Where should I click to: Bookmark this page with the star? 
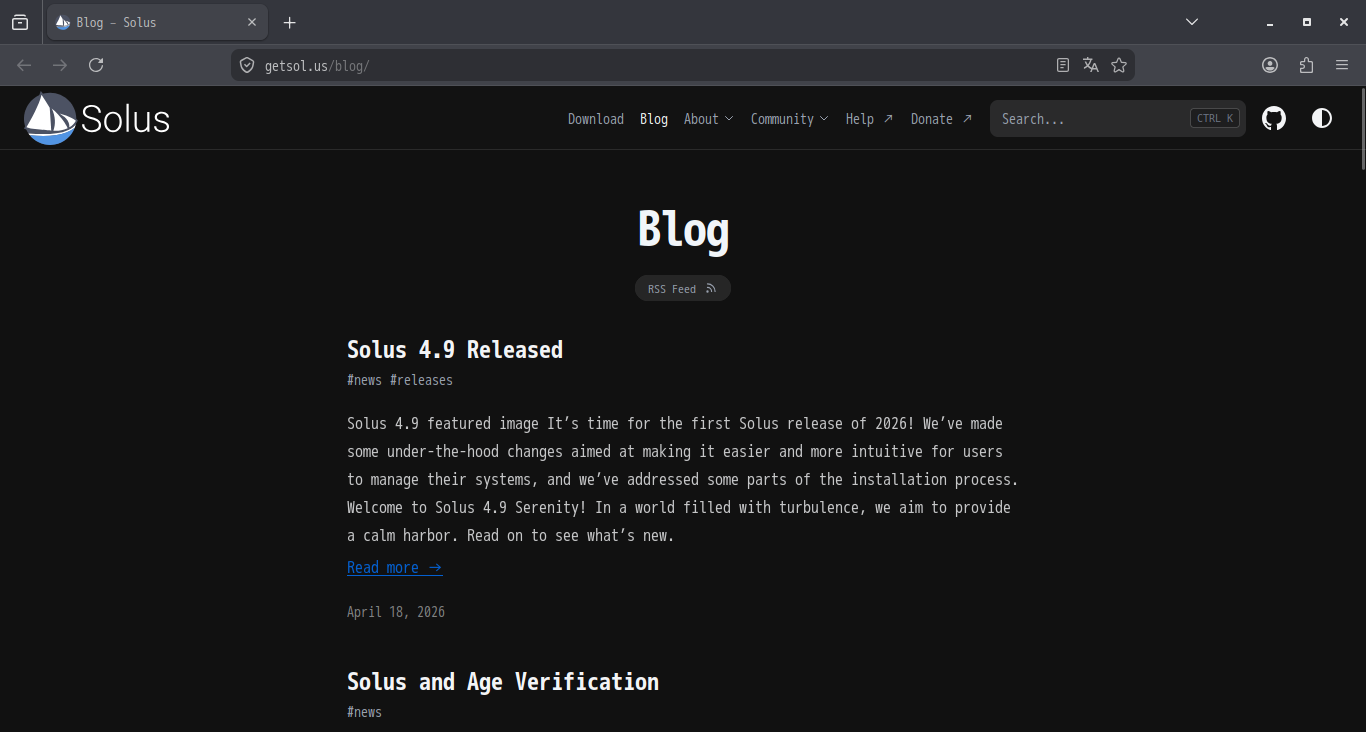coord(1119,65)
